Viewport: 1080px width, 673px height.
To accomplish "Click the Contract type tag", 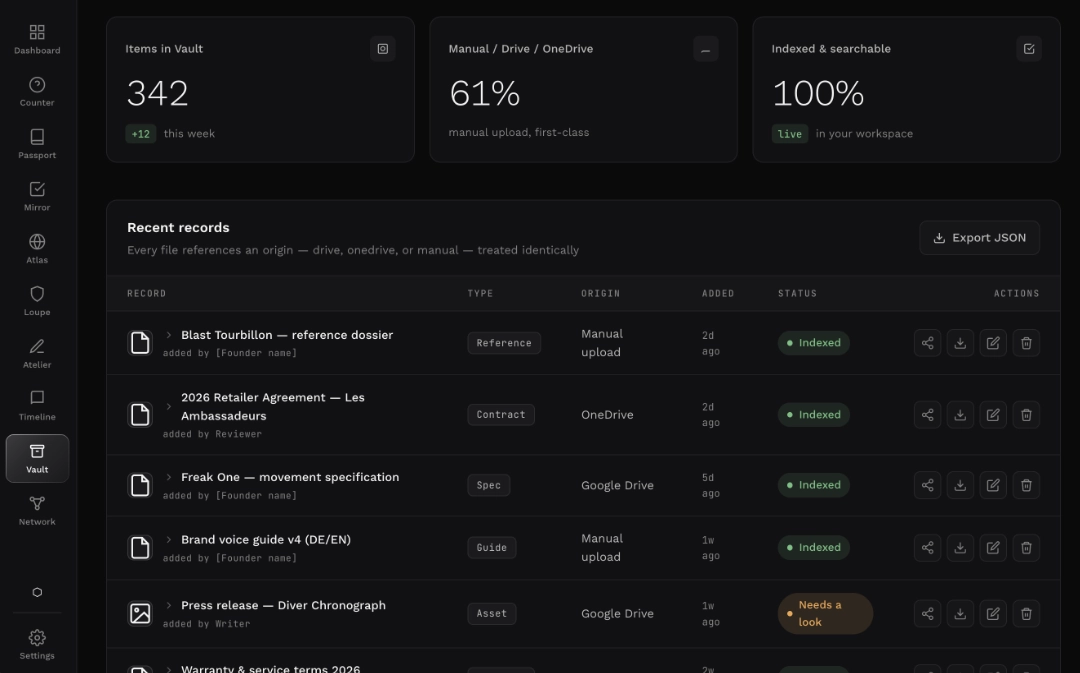I will [x=501, y=415].
